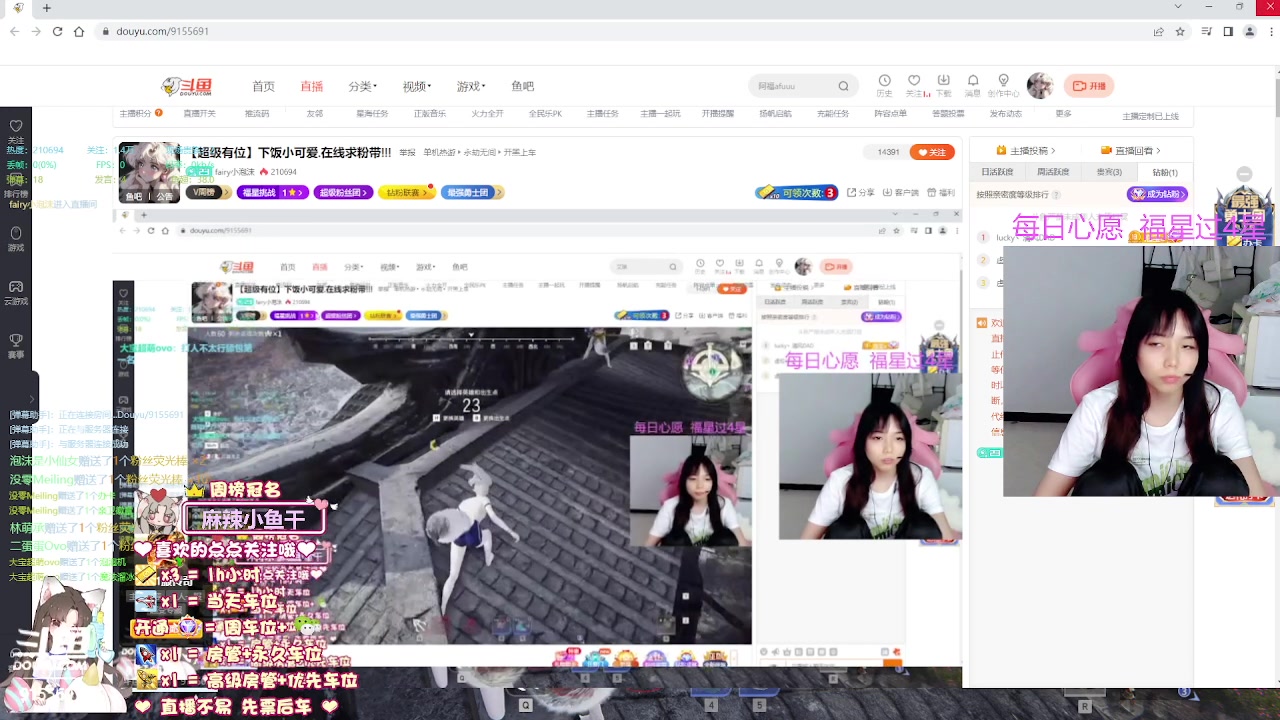Click the orange 关注 follow button
Image resolution: width=1280 pixels, height=720 pixels.
[x=931, y=152]
